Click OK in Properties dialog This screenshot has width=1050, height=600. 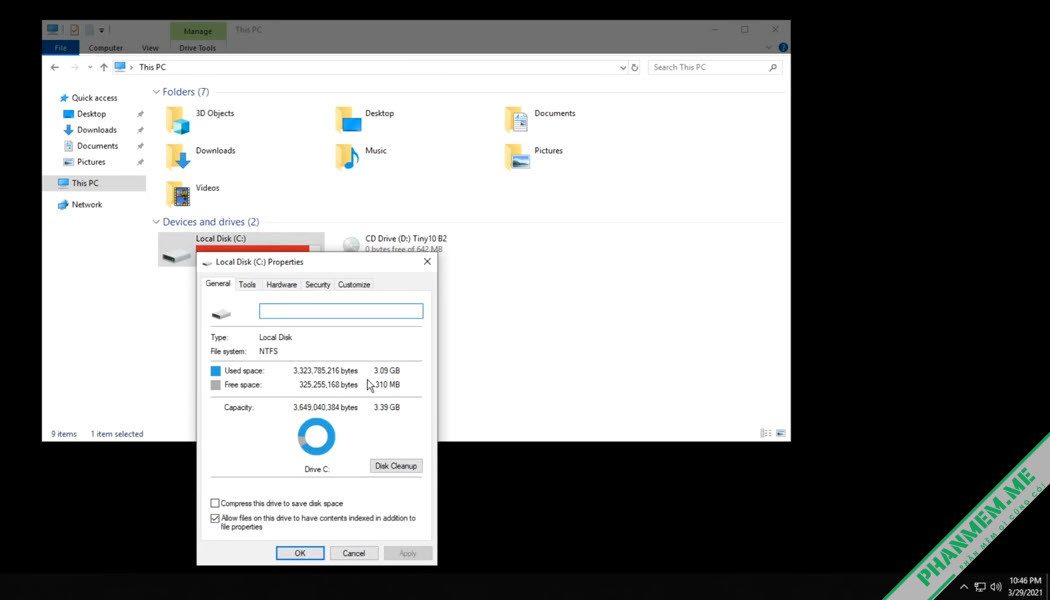[x=300, y=553]
